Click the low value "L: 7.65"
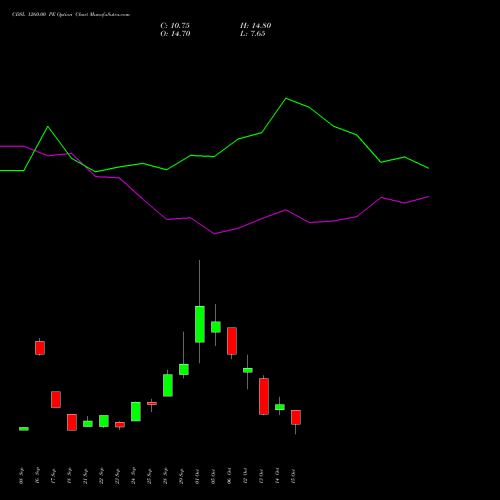This screenshot has height=500, width=500. pos(253,34)
